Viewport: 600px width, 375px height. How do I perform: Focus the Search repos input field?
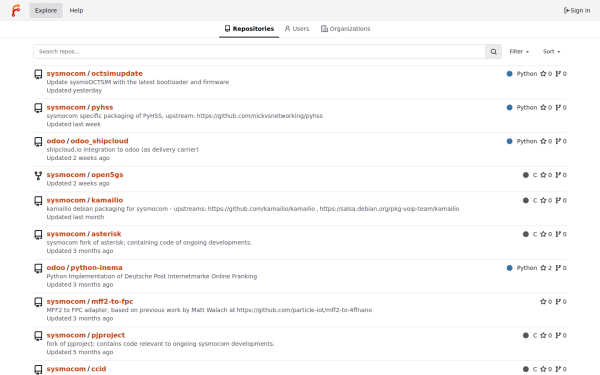[x=259, y=52]
